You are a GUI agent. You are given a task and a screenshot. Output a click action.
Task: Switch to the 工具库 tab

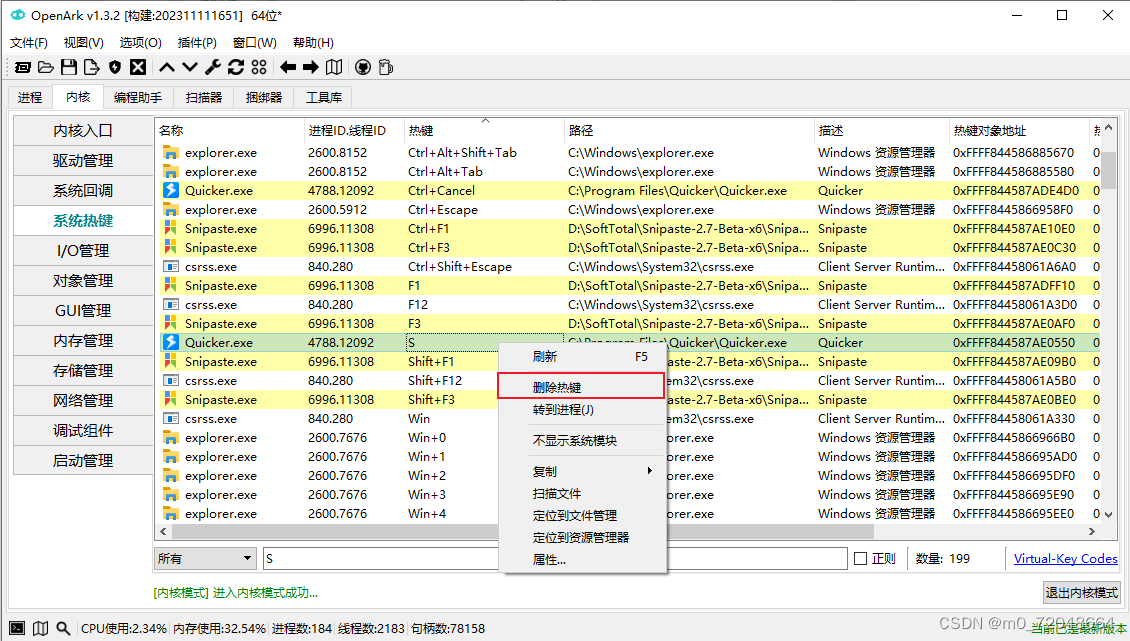(x=324, y=97)
